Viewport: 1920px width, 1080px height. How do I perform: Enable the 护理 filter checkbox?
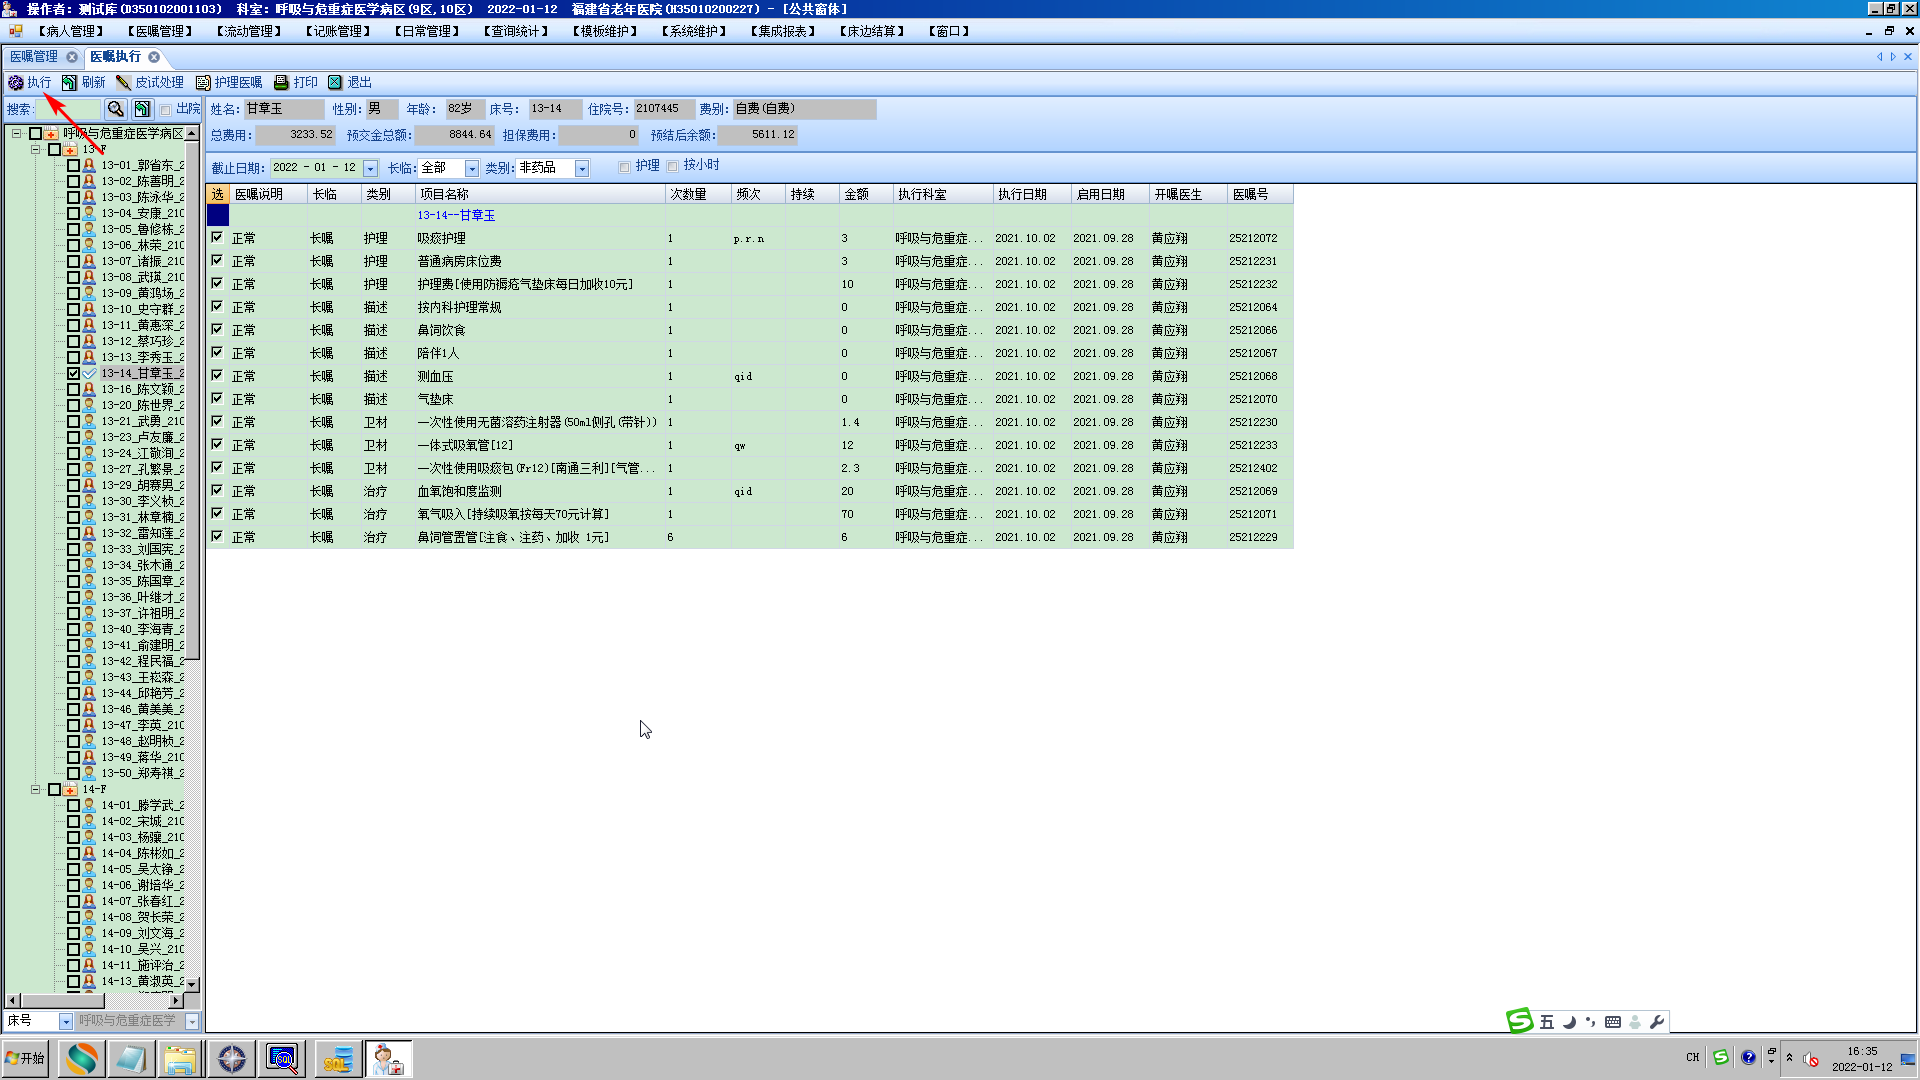tap(624, 167)
